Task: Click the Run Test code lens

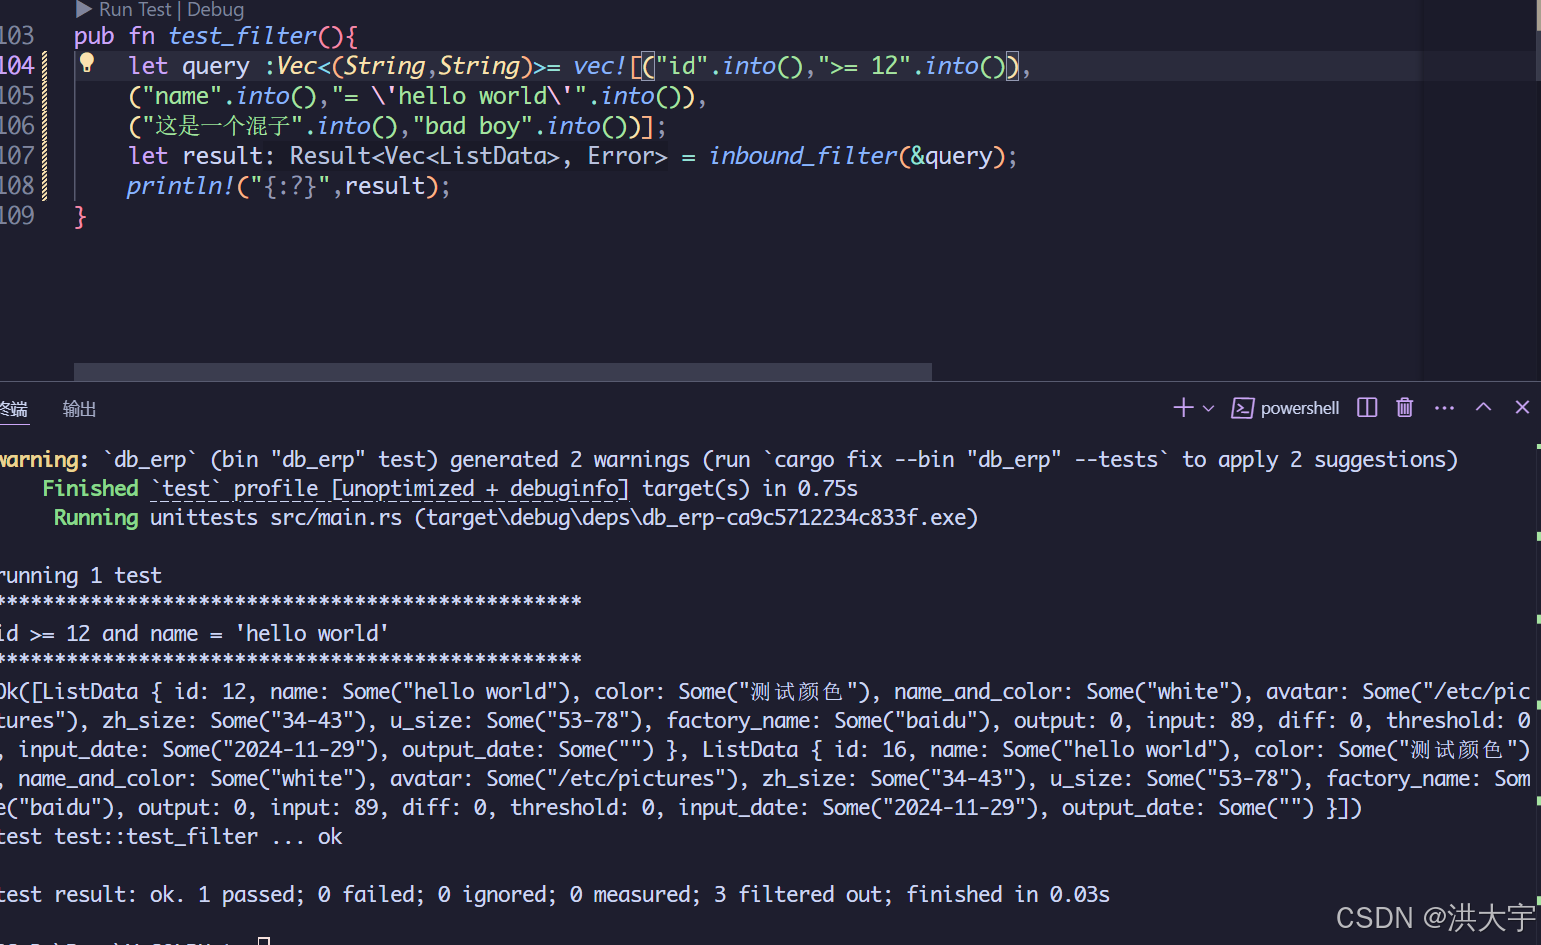Action: pyautogui.click(x=134, y=10)
